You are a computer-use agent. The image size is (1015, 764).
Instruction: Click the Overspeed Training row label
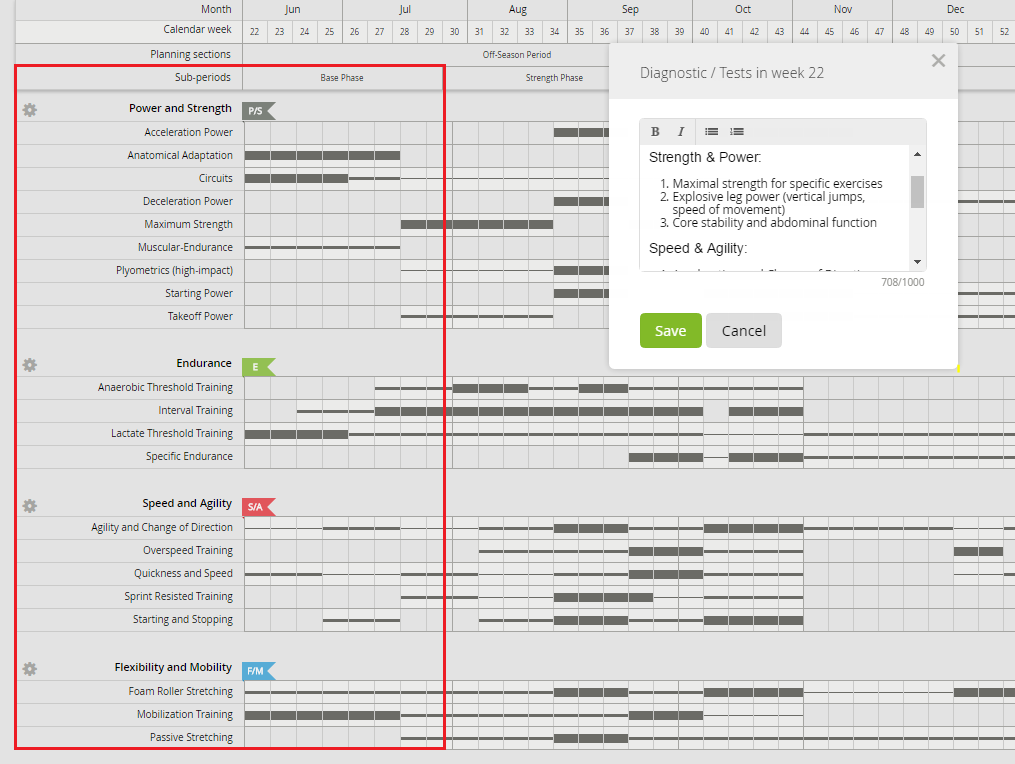tap(188, 550)
